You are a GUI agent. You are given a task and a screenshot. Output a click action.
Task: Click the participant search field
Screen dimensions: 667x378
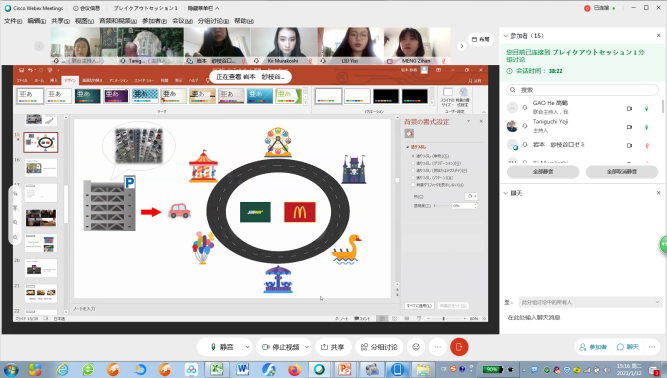coord(582,90)
